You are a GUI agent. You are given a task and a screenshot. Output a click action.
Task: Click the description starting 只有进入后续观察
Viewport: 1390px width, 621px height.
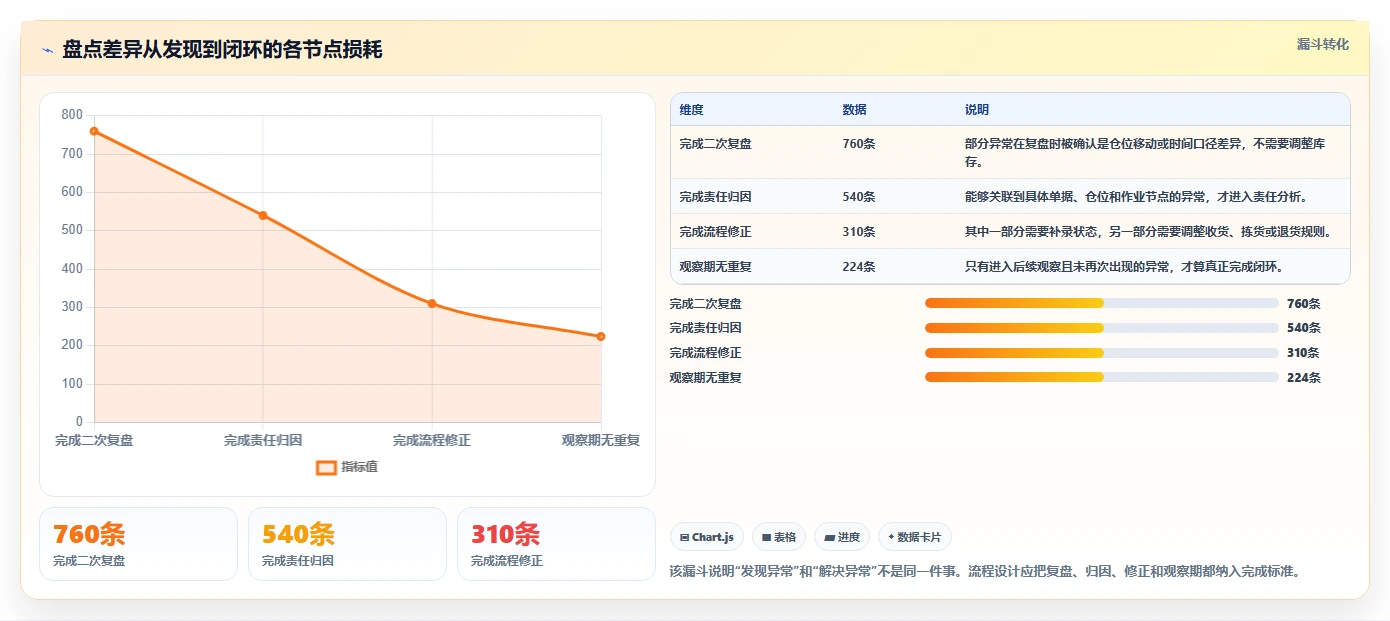pyautogui.click(x=1124, y=267)
